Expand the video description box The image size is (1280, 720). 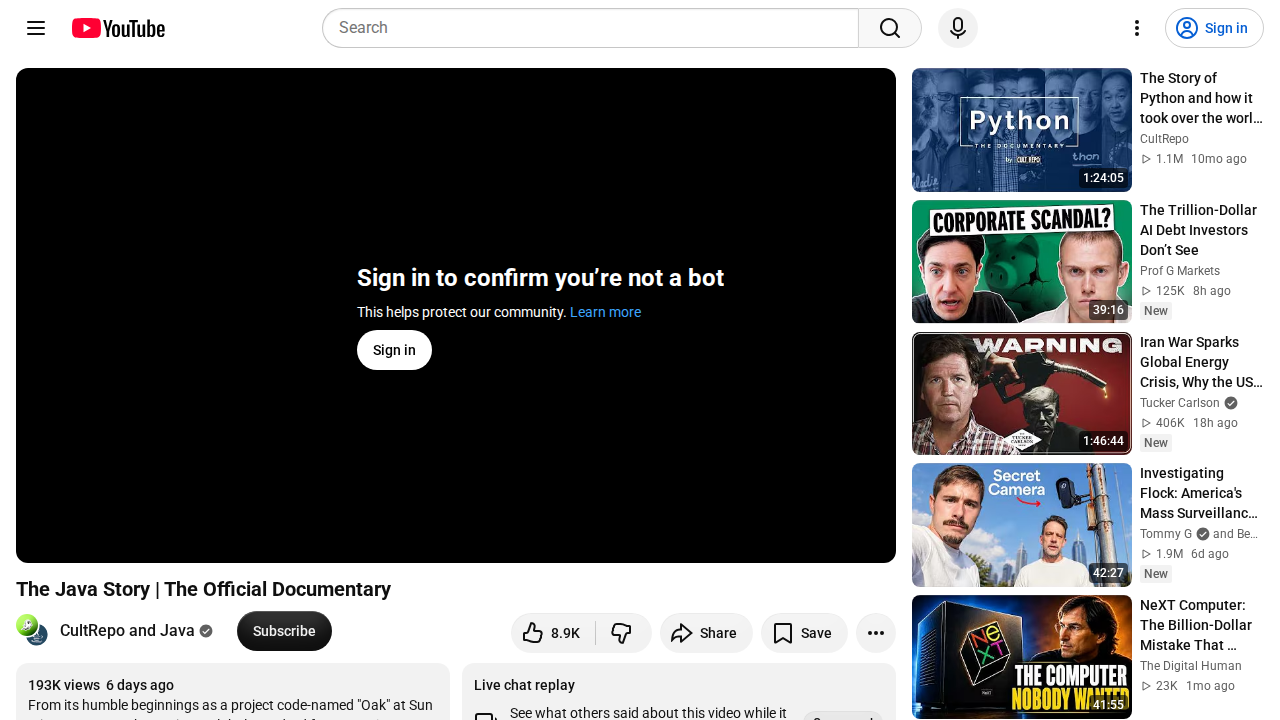233,692
